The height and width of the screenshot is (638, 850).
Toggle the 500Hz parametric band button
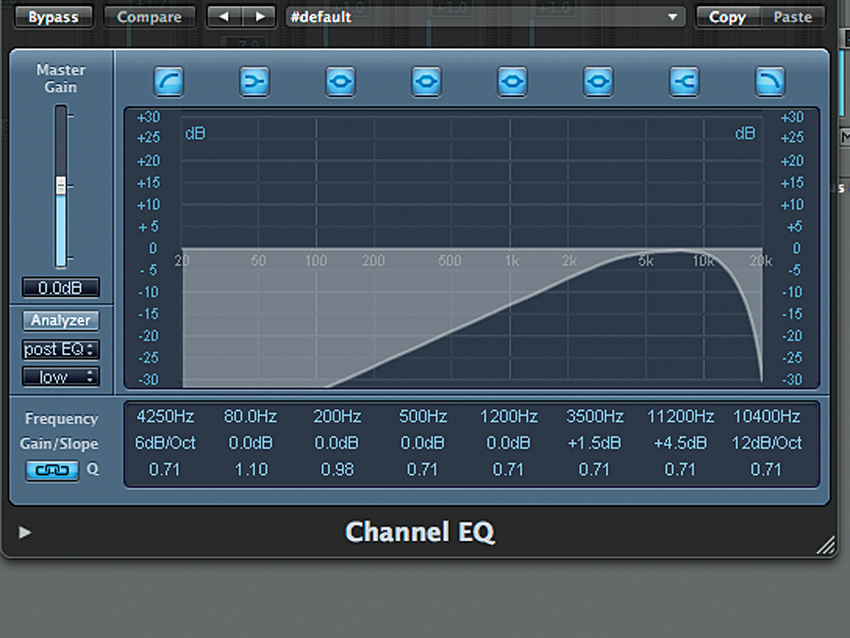[426, 82]
